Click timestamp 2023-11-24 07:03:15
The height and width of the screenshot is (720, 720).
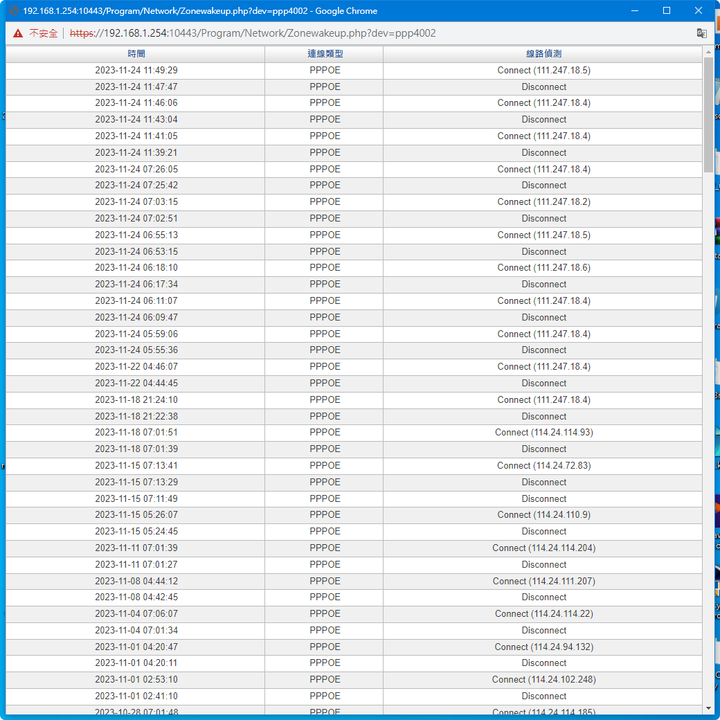(x=136, y=202)
